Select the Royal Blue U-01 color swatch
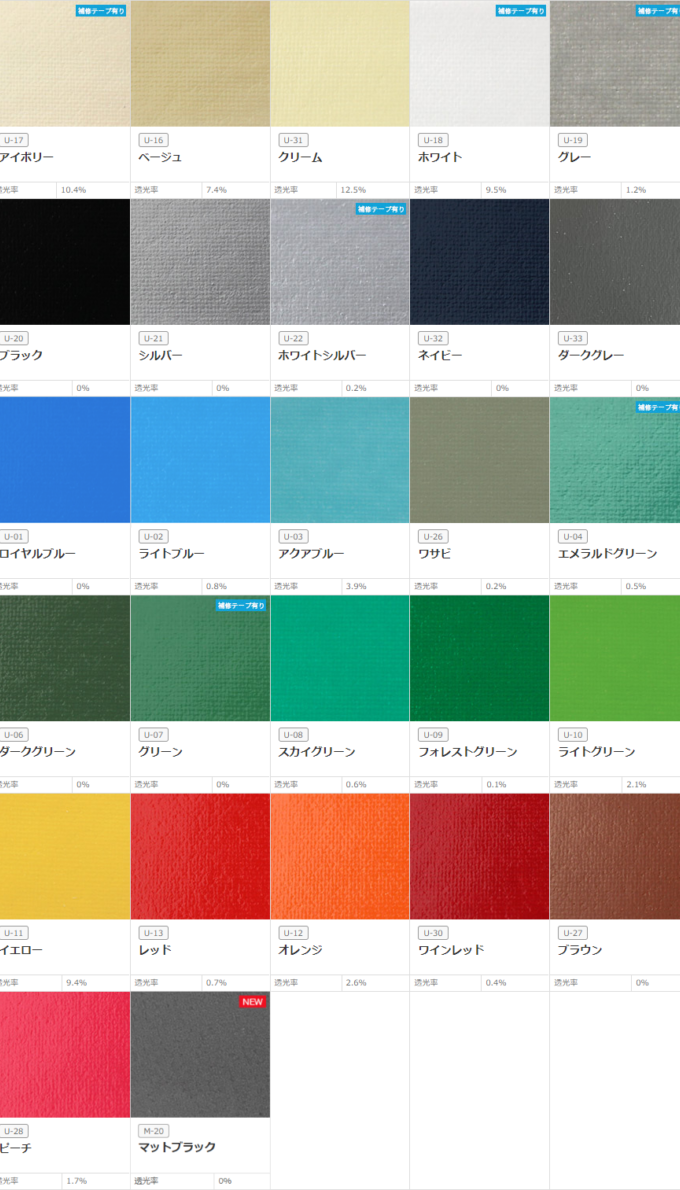Image resolution: width=680 pixels, height=1190 pixels. (x=65, y=459)
